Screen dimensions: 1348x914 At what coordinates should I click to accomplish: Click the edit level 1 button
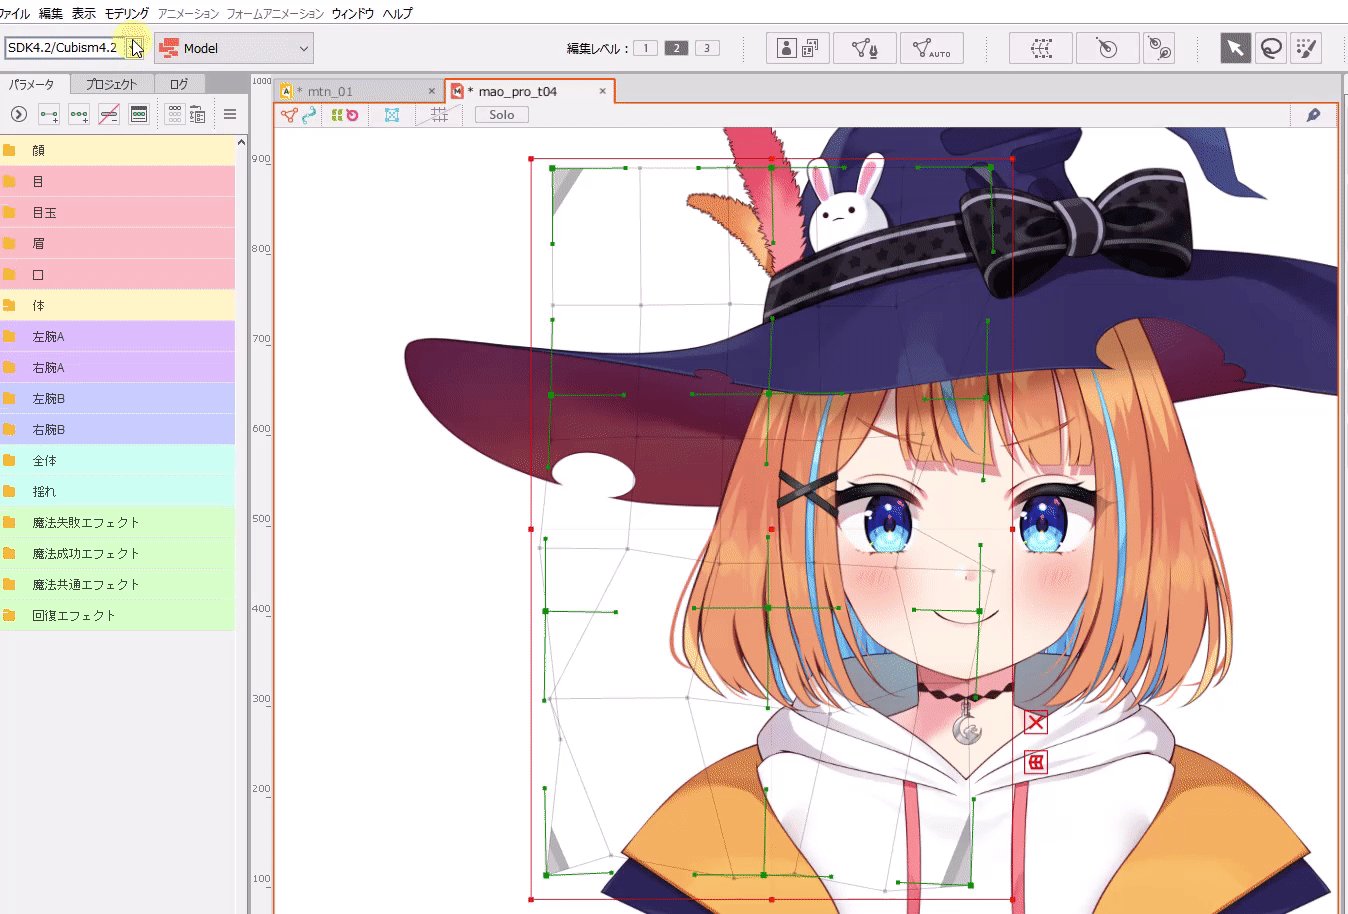[x=645, y=47]
